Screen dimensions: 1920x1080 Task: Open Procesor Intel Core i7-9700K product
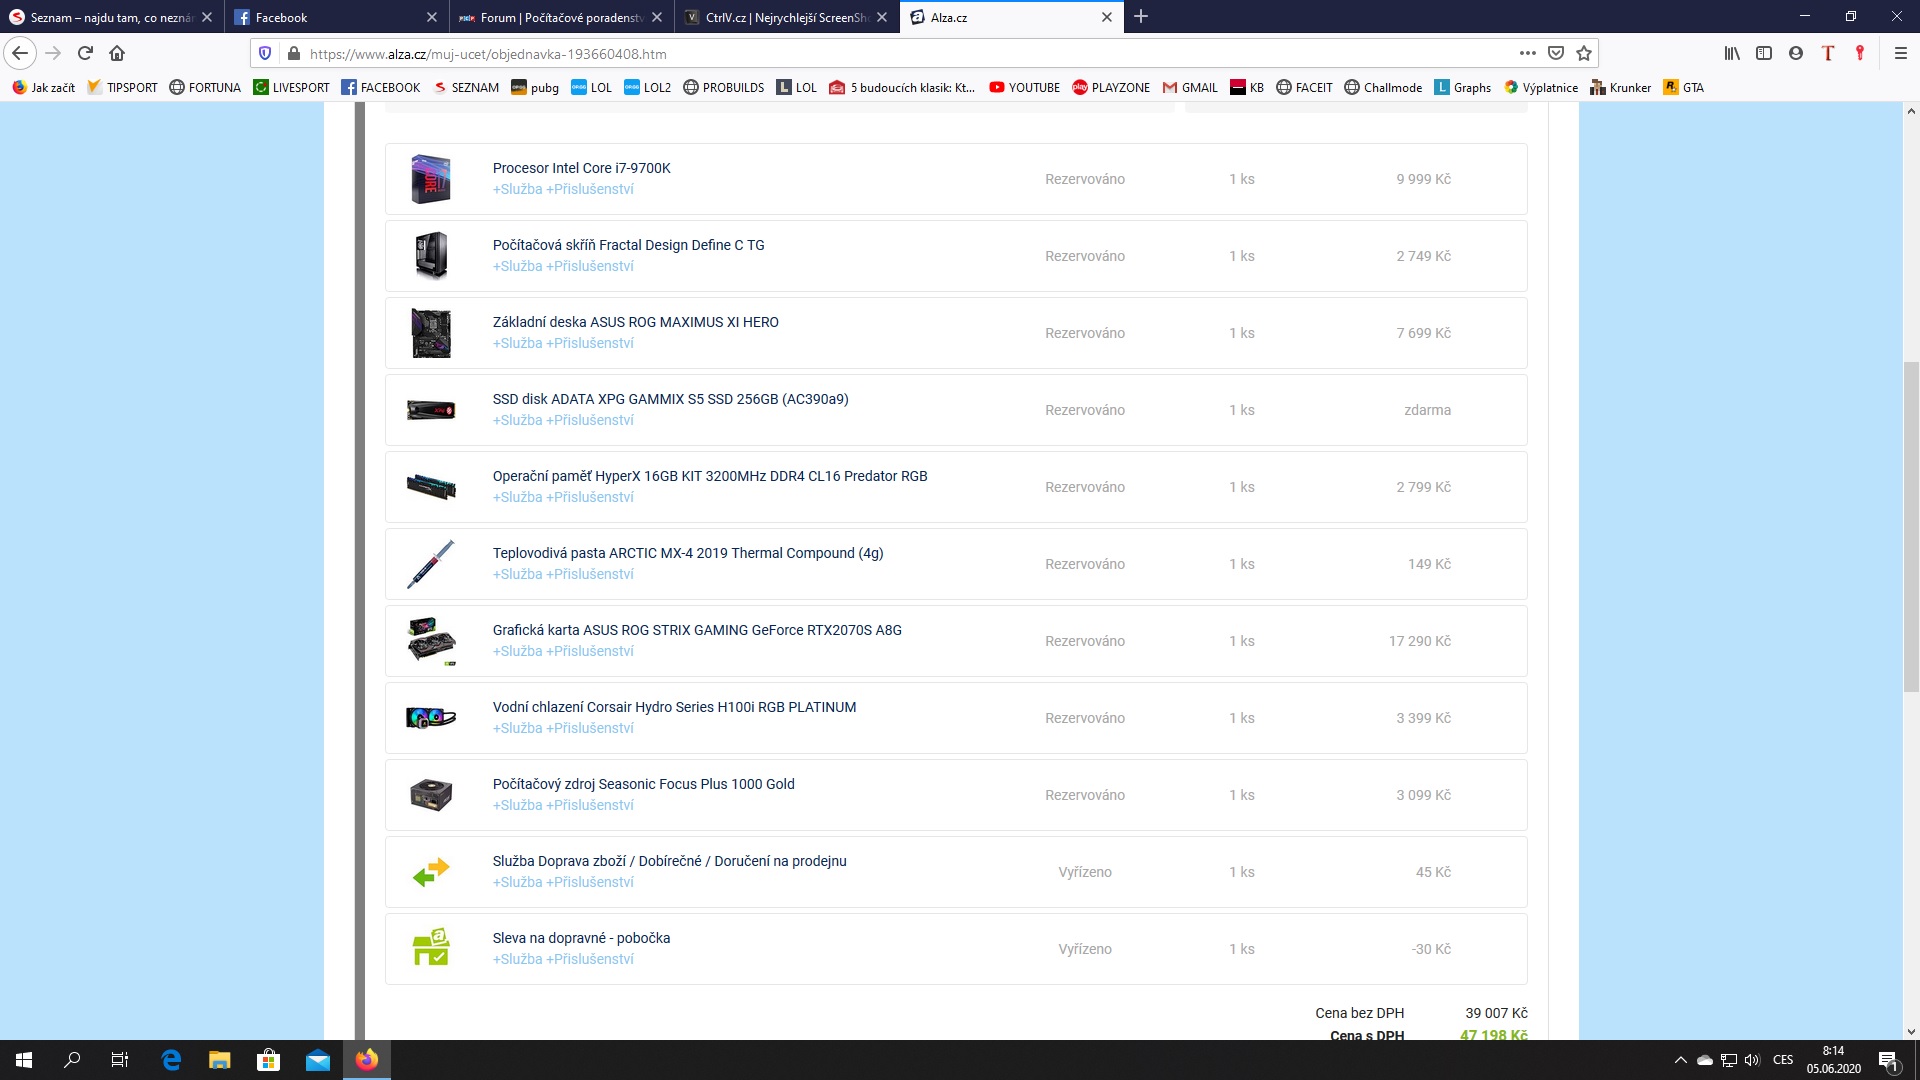point(581,168)
